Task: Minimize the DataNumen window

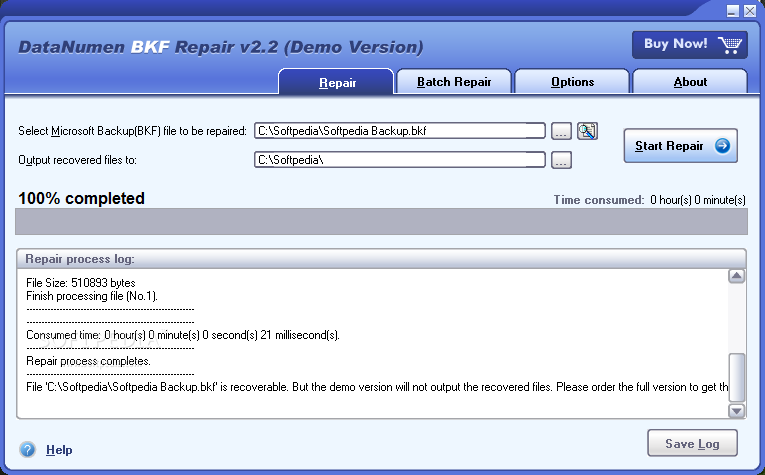Action: tap(732, 11)
